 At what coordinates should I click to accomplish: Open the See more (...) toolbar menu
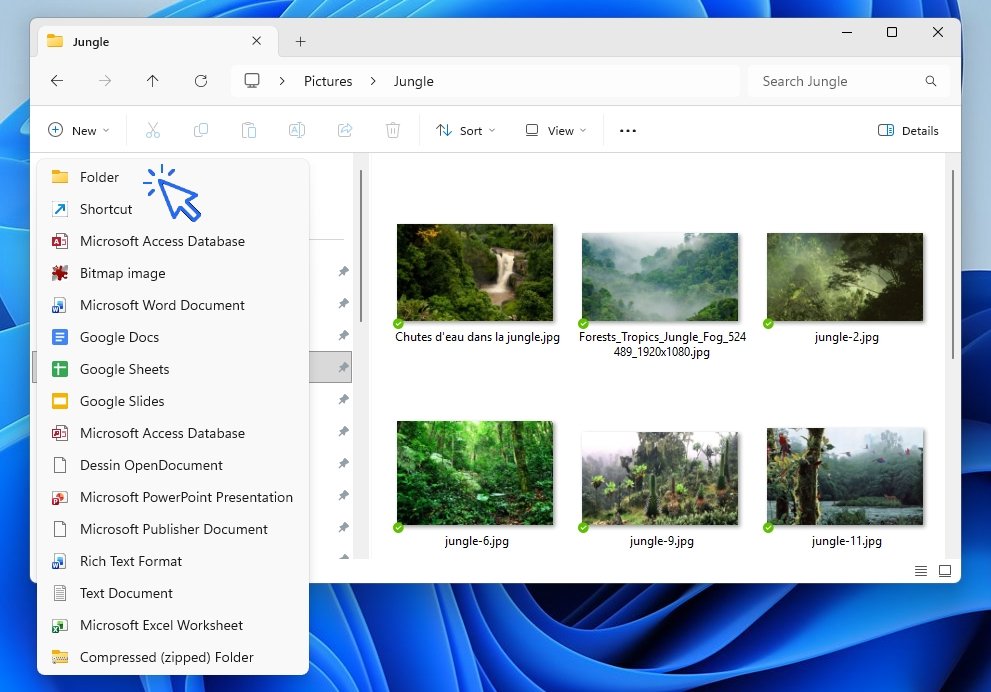(x=628, y=130)
